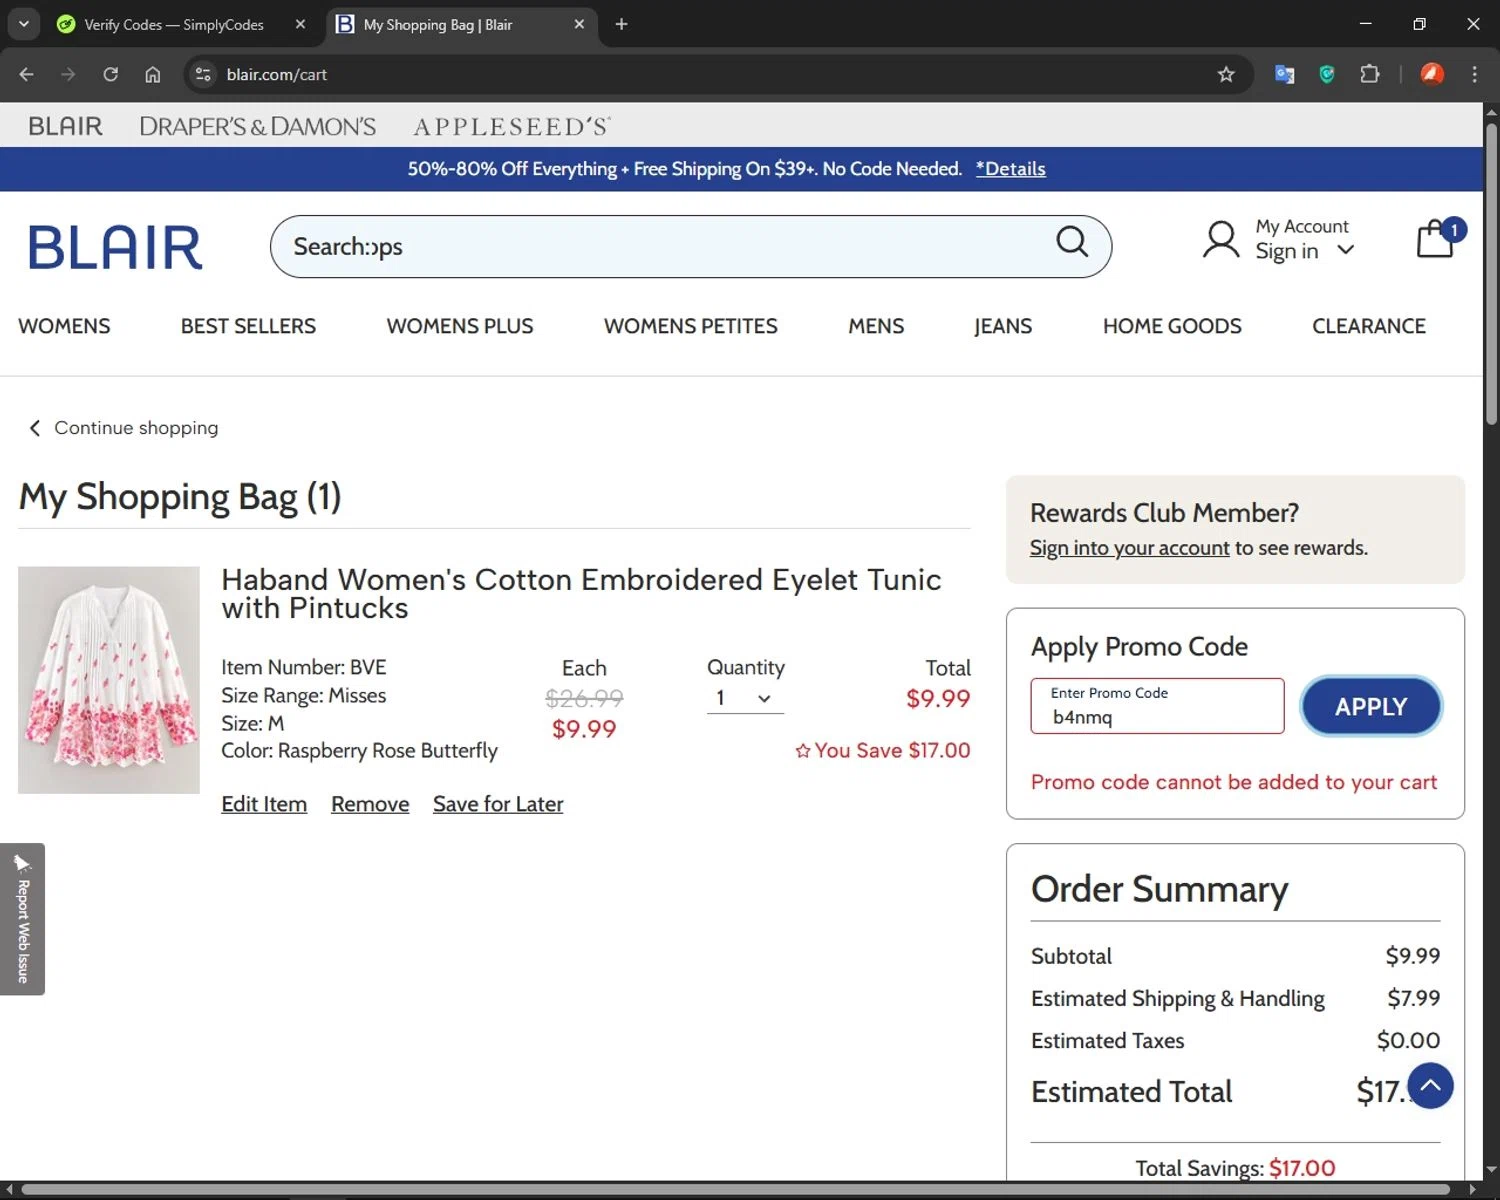Image resolution: width=1500 pixels, height=1200 pixels.
Task: Open the Report Web Issue side tab
Action: pyautogui.click(x=22, y=919)
